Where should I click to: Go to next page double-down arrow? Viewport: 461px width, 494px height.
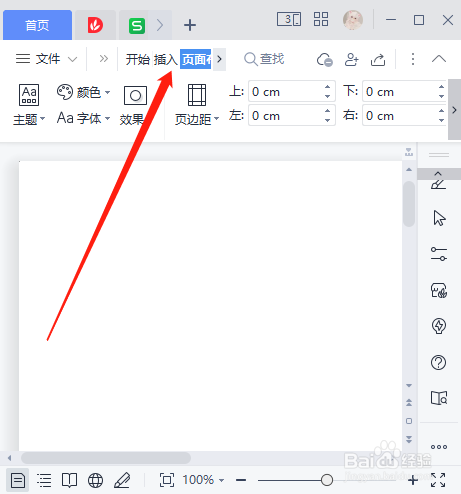409,439
